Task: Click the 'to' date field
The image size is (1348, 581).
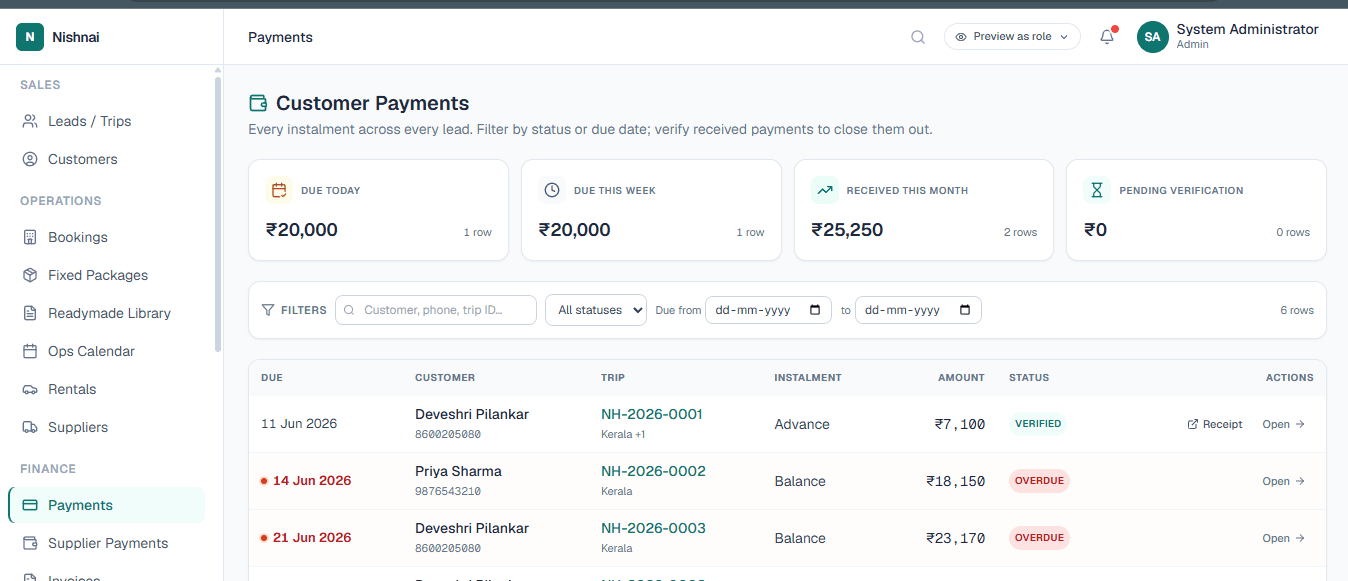Action: (x=918, y=310)
